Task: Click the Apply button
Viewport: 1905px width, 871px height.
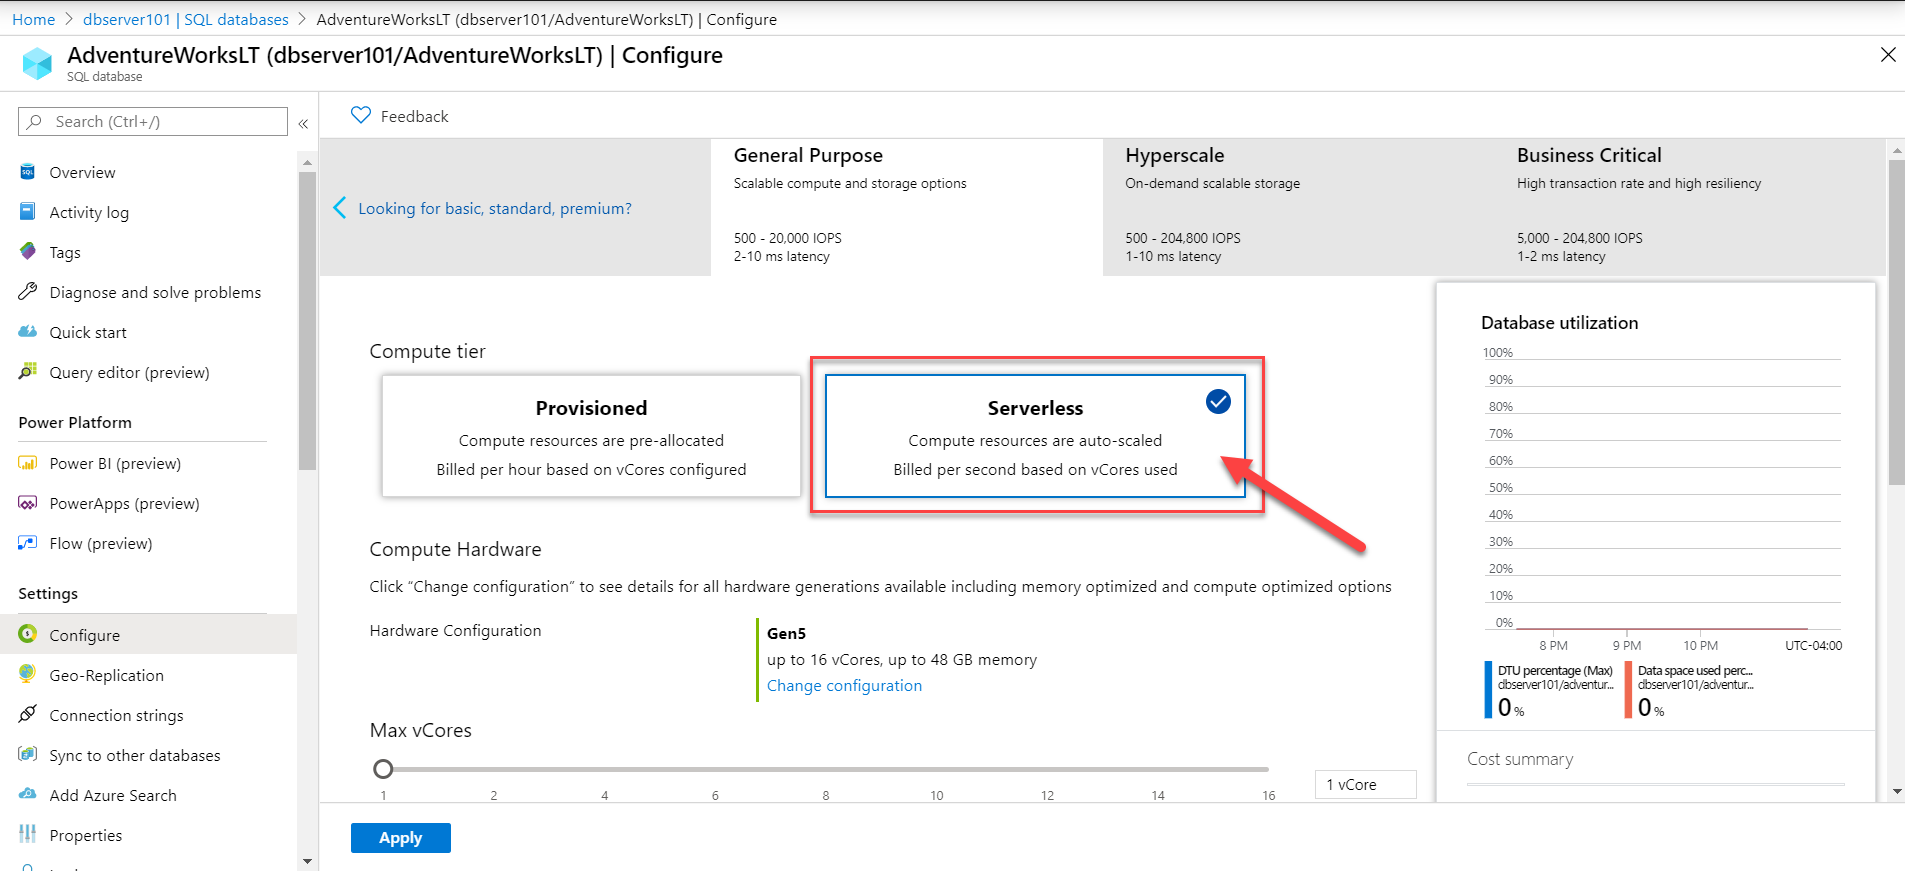Action: click(401, 838)
